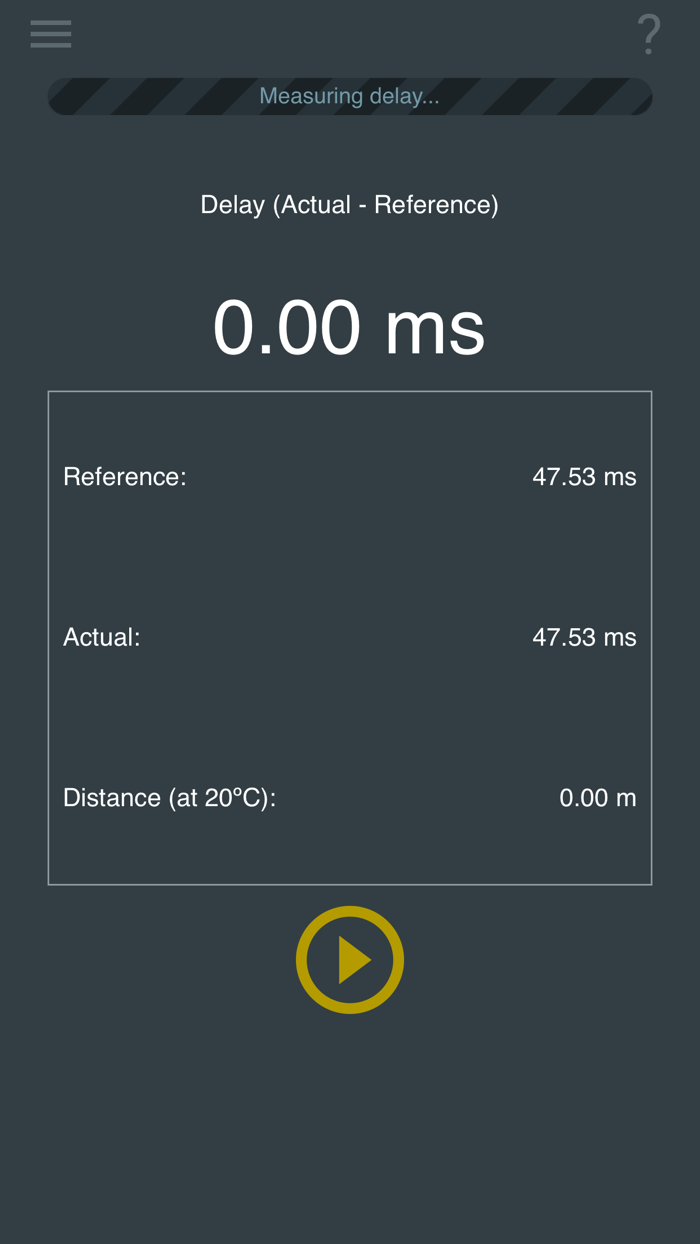Open the help screen via question mark icon
This screenshot has height=1244, width=700.
pos(648,33)
